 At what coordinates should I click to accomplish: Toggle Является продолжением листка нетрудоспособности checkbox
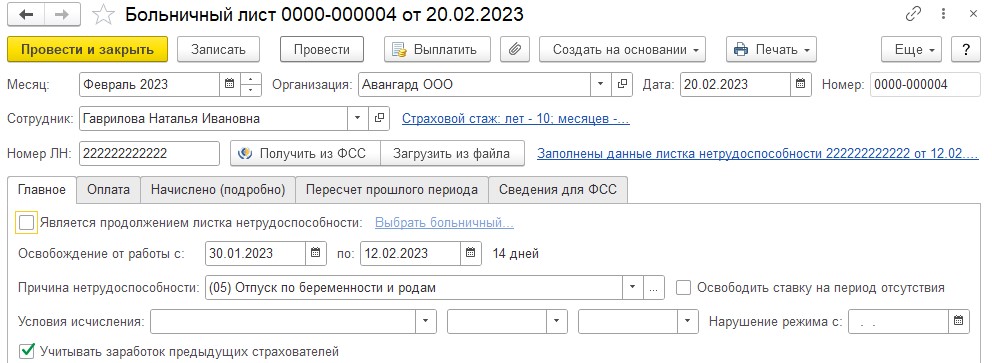point(27,223)
